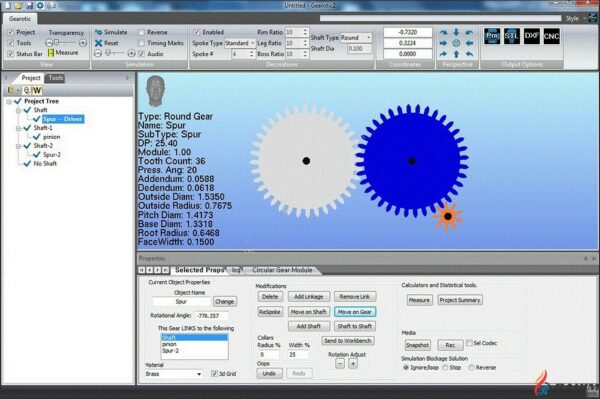
Task: Rotate view with the right-pointing perspective arrow
Action: [443, 43]
